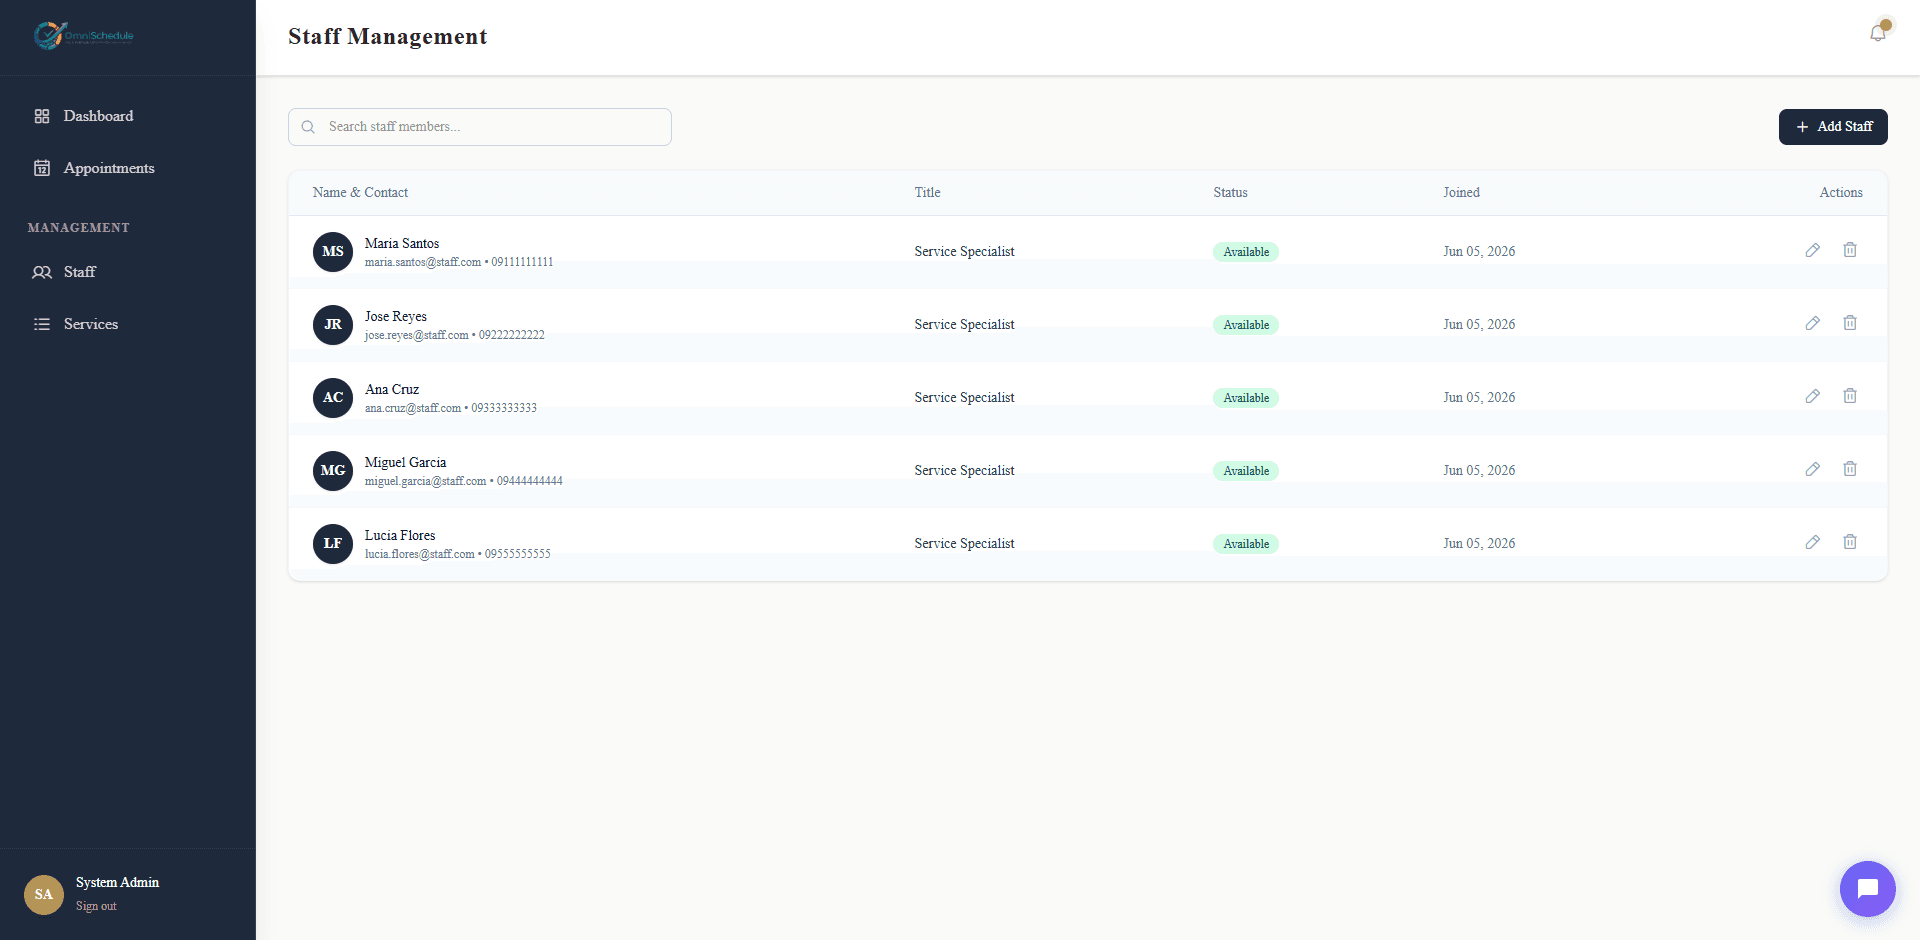Click the Add Staff button
1920x940 pixels.
(x=1833, y=127)
